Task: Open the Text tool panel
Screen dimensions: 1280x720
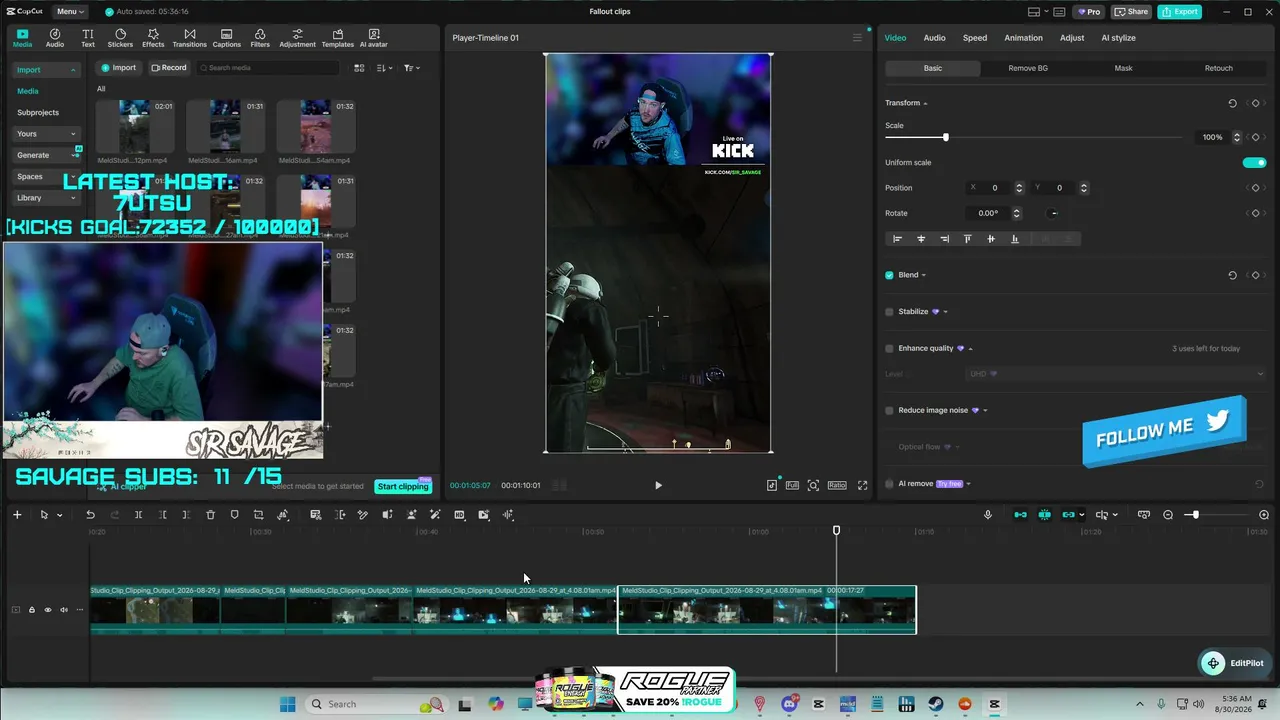Action: pos(88,38)
